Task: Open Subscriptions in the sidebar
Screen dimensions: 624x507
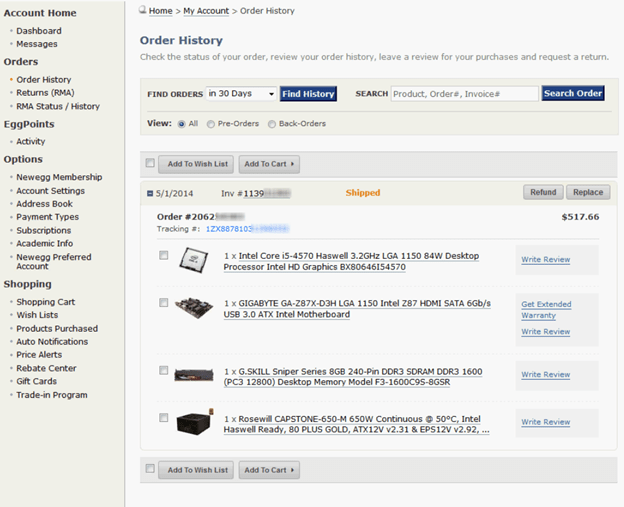Action: [x=44, y=231]
